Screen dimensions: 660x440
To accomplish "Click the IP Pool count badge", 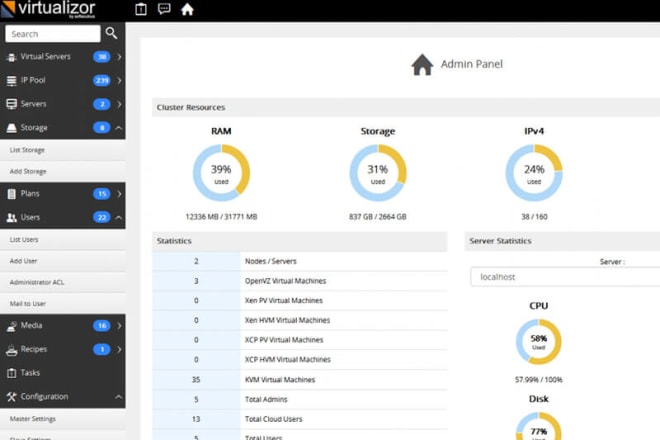I will click(x=101, y=80).
